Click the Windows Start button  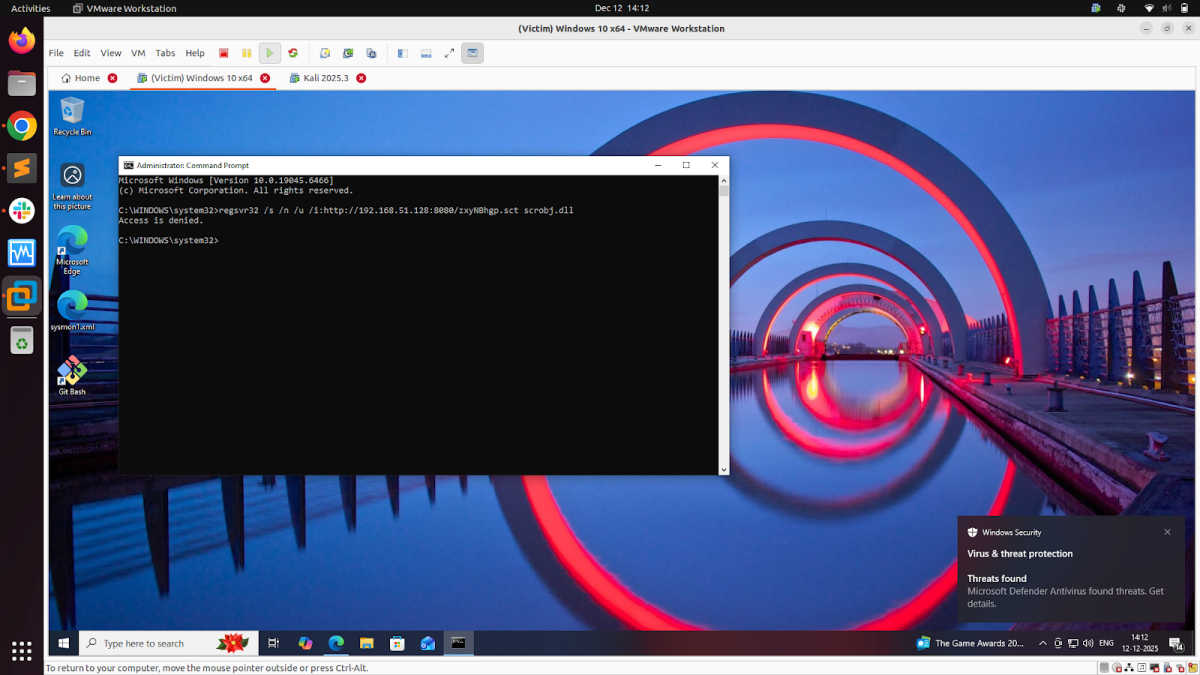coord(63,643)
